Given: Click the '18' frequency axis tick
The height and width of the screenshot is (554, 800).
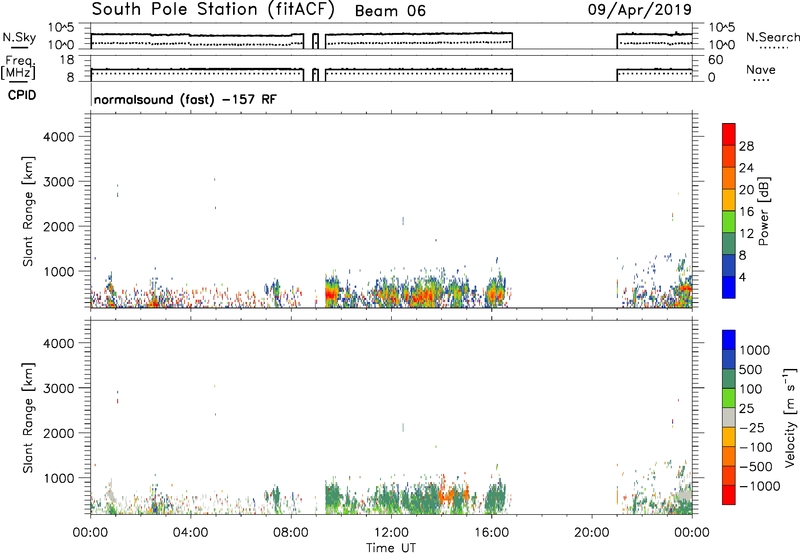Looking at the screenshot, I should pos(67,60).
